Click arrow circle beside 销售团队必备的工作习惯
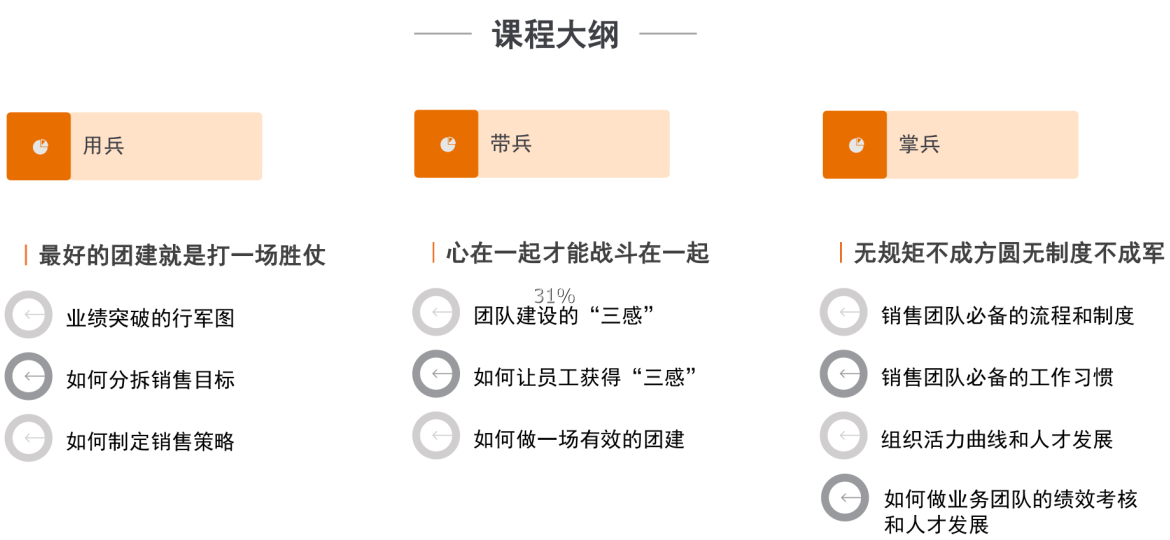The height and width of the screenshot is (540, 1170). (x=844, y=374)
